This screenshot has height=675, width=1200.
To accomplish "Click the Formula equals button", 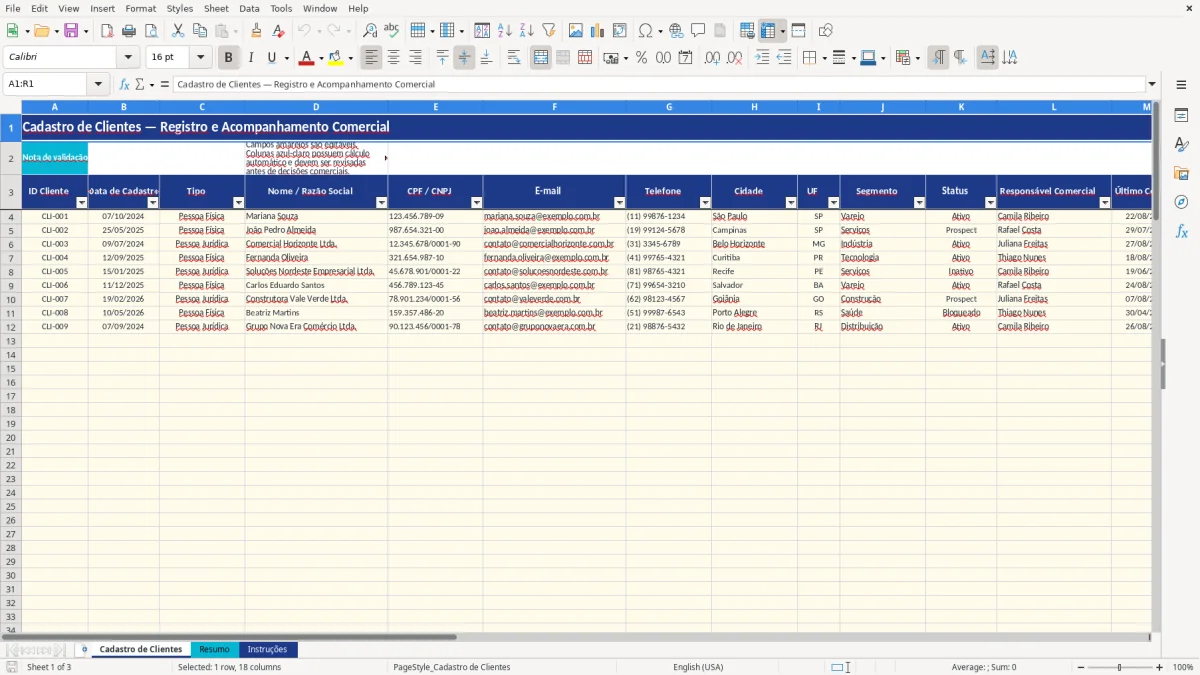I will pyautogui.click(x=165, y=85).
